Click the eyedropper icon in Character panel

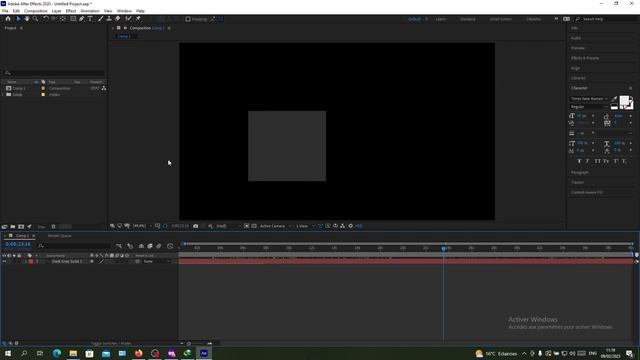pos(614,98)
